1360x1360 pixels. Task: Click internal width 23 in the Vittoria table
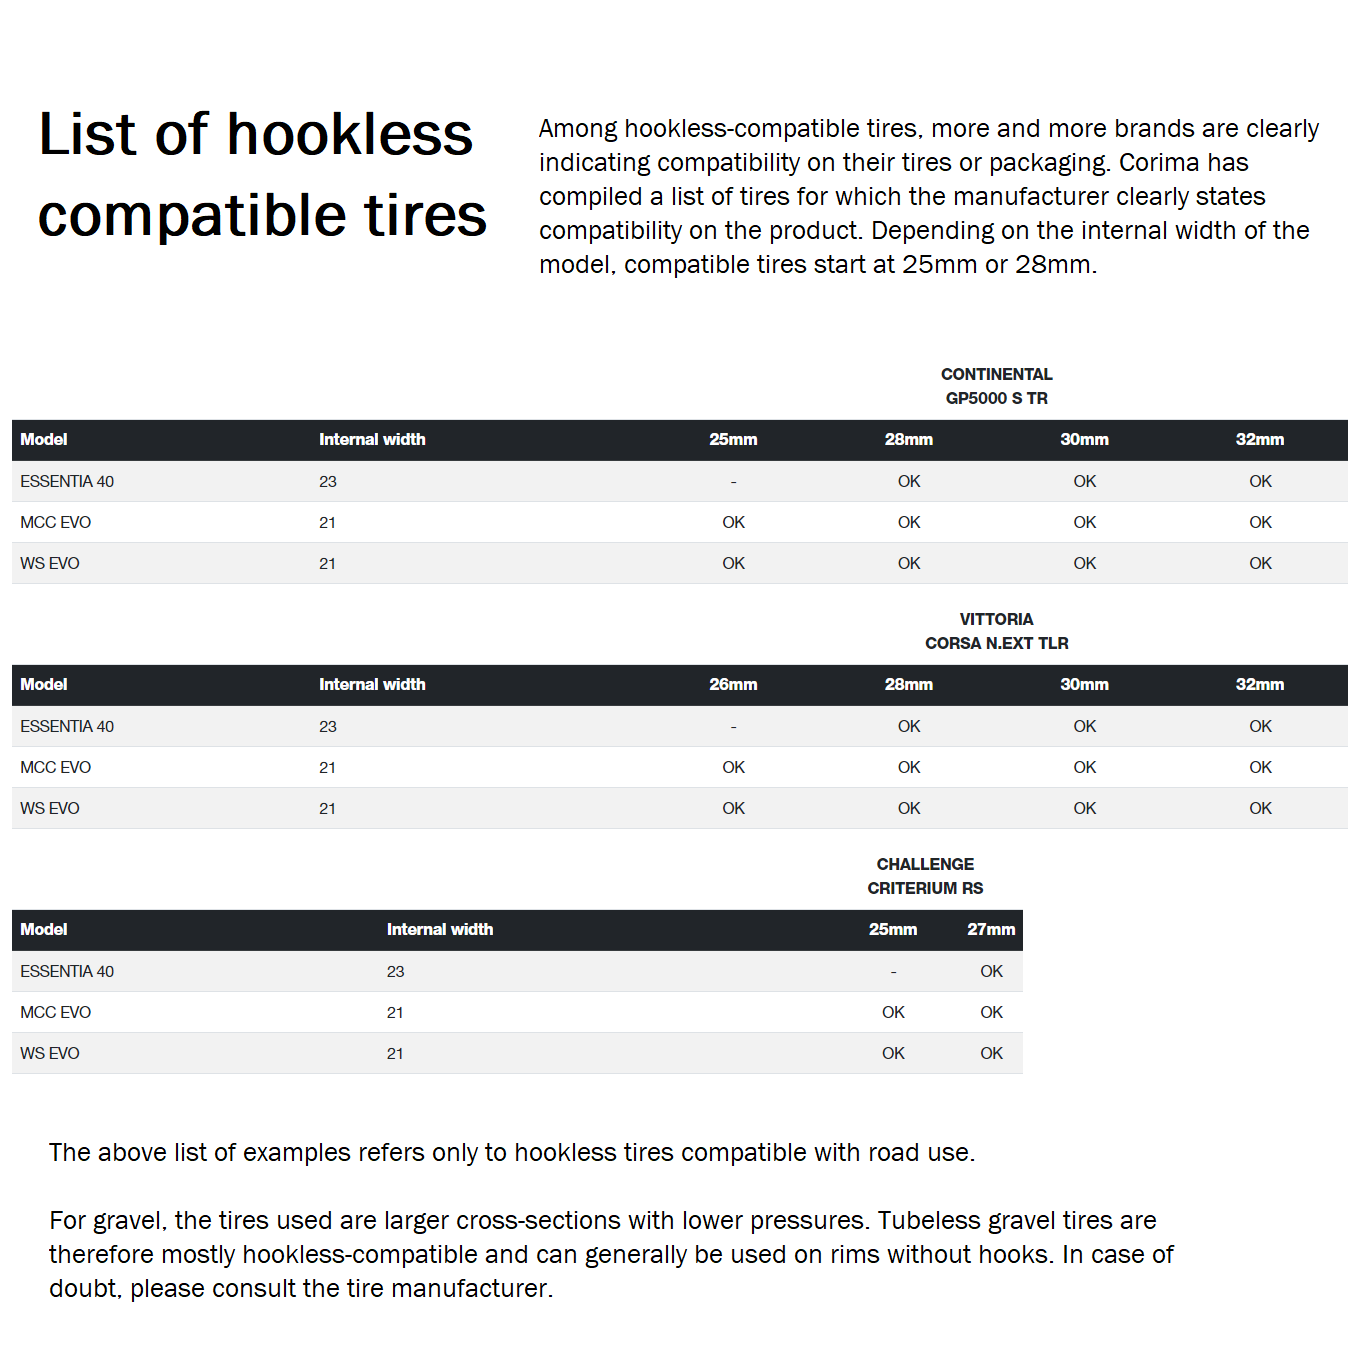click(328, 727)
